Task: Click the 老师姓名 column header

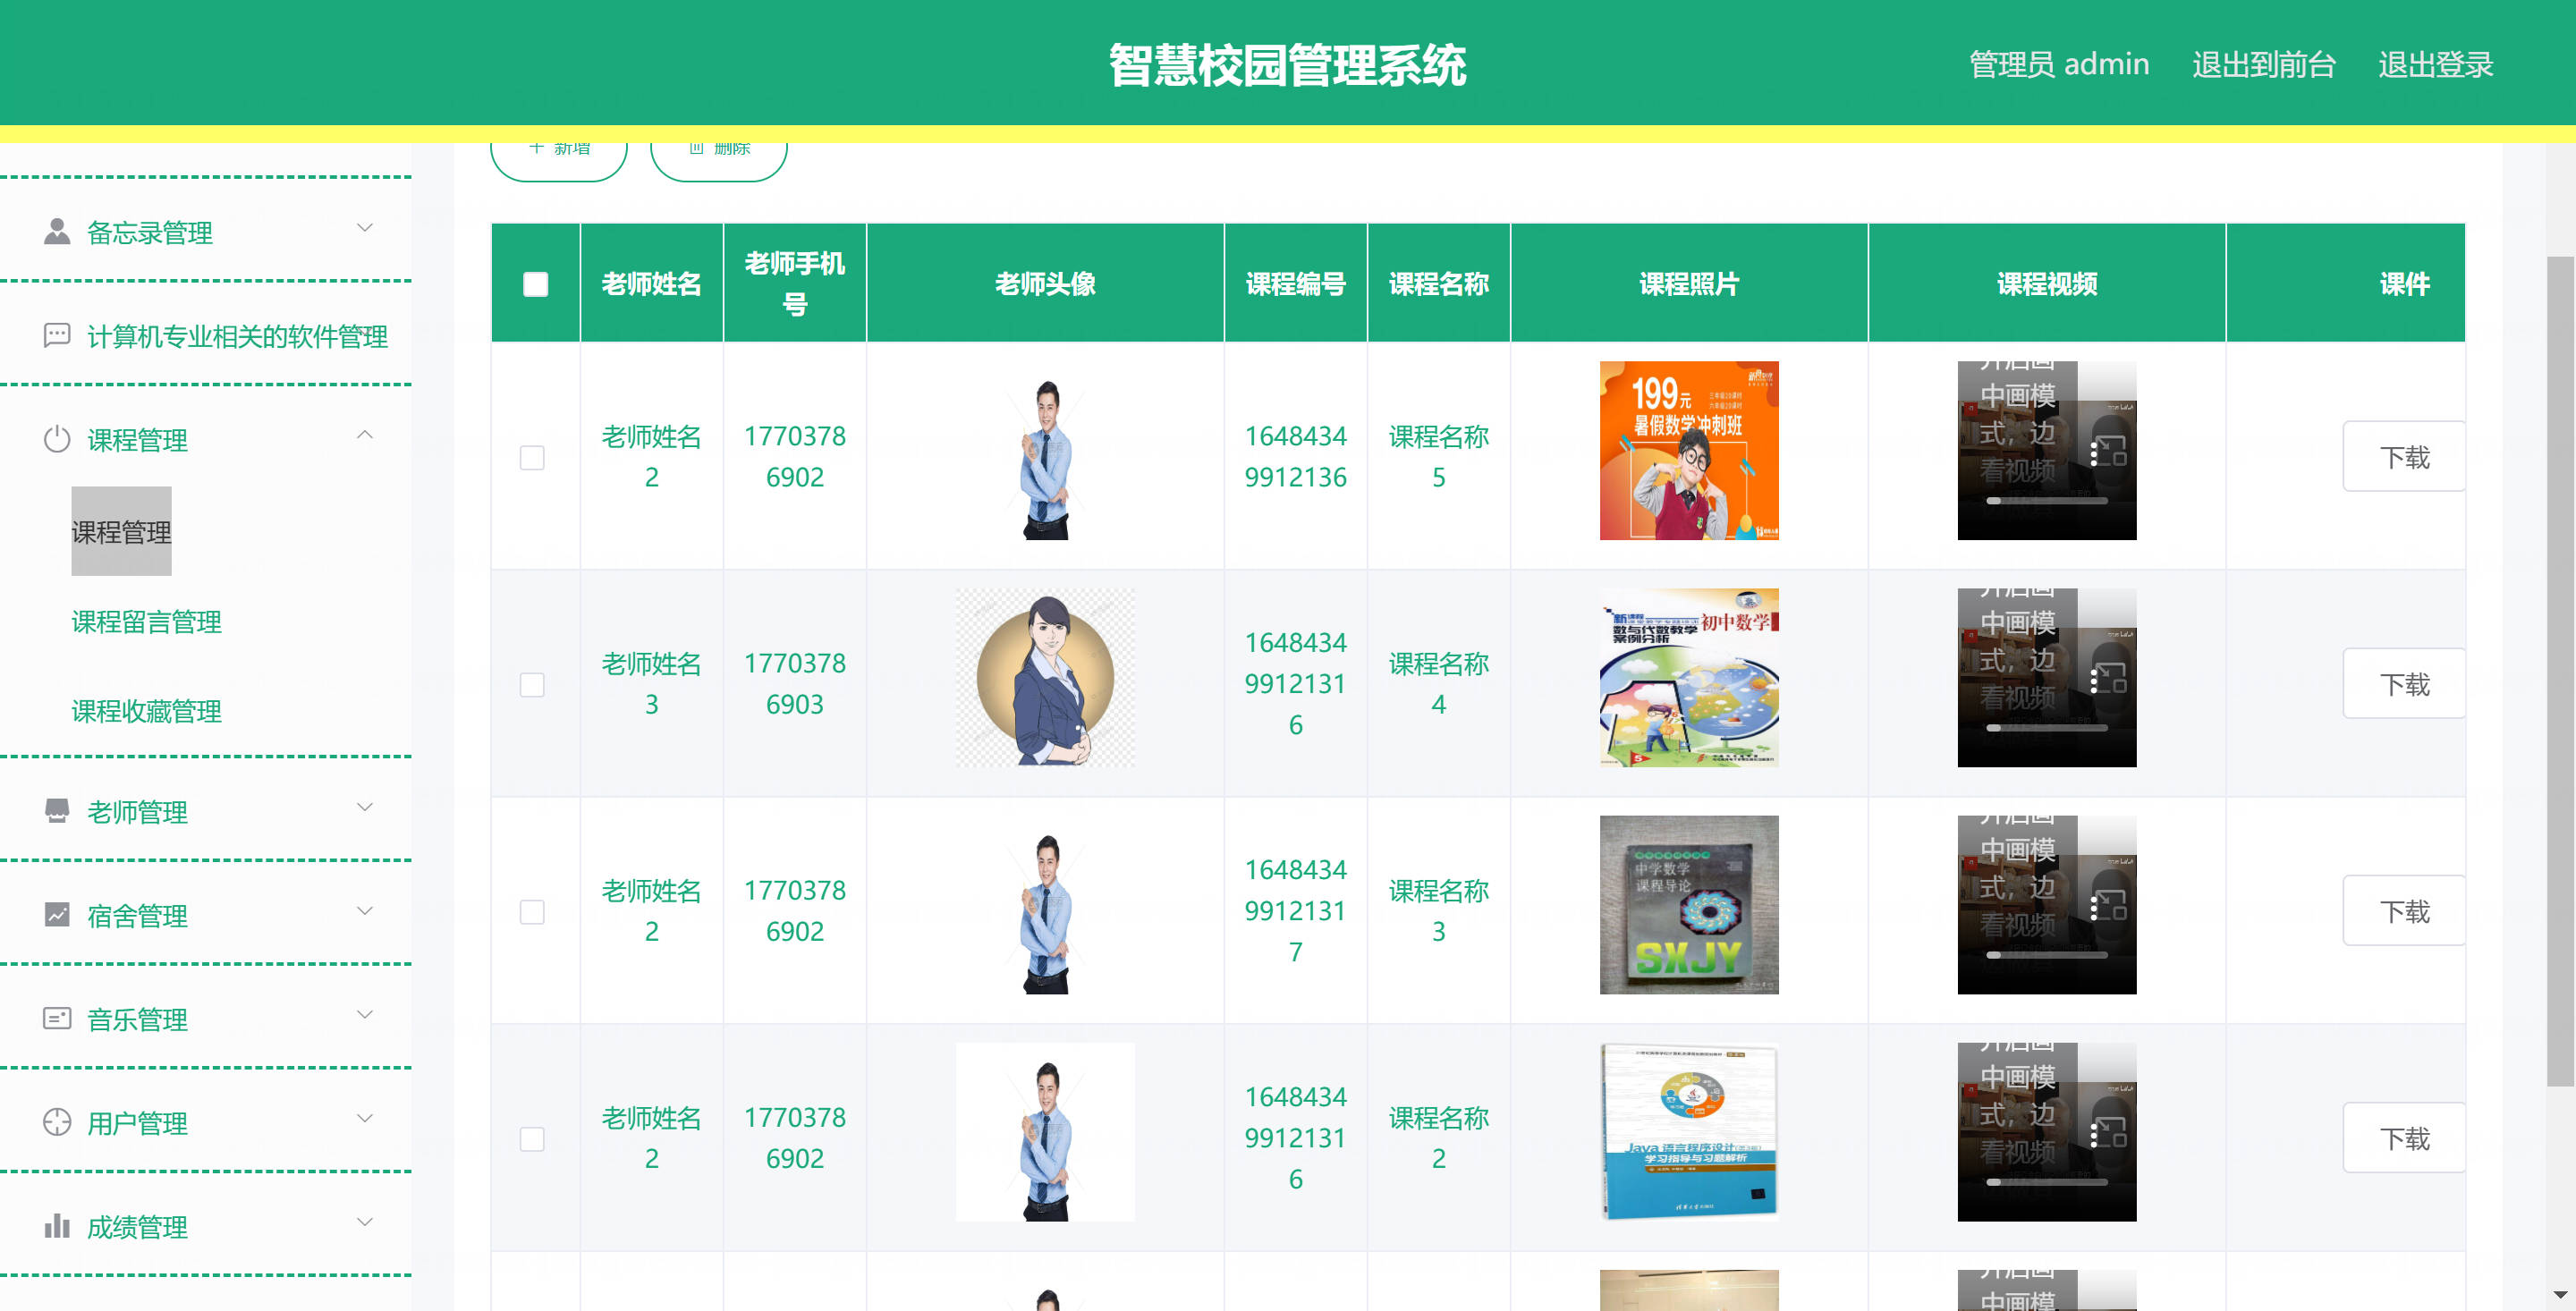Action: [x=651, y=284]
